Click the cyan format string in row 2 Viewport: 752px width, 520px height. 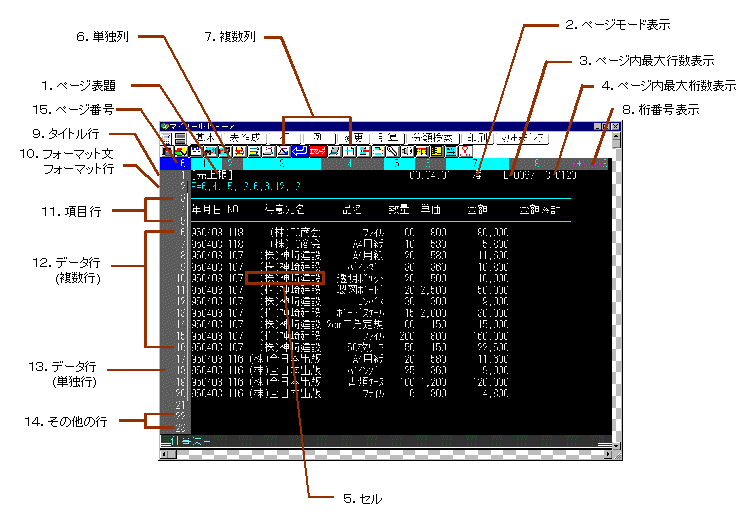246,186
